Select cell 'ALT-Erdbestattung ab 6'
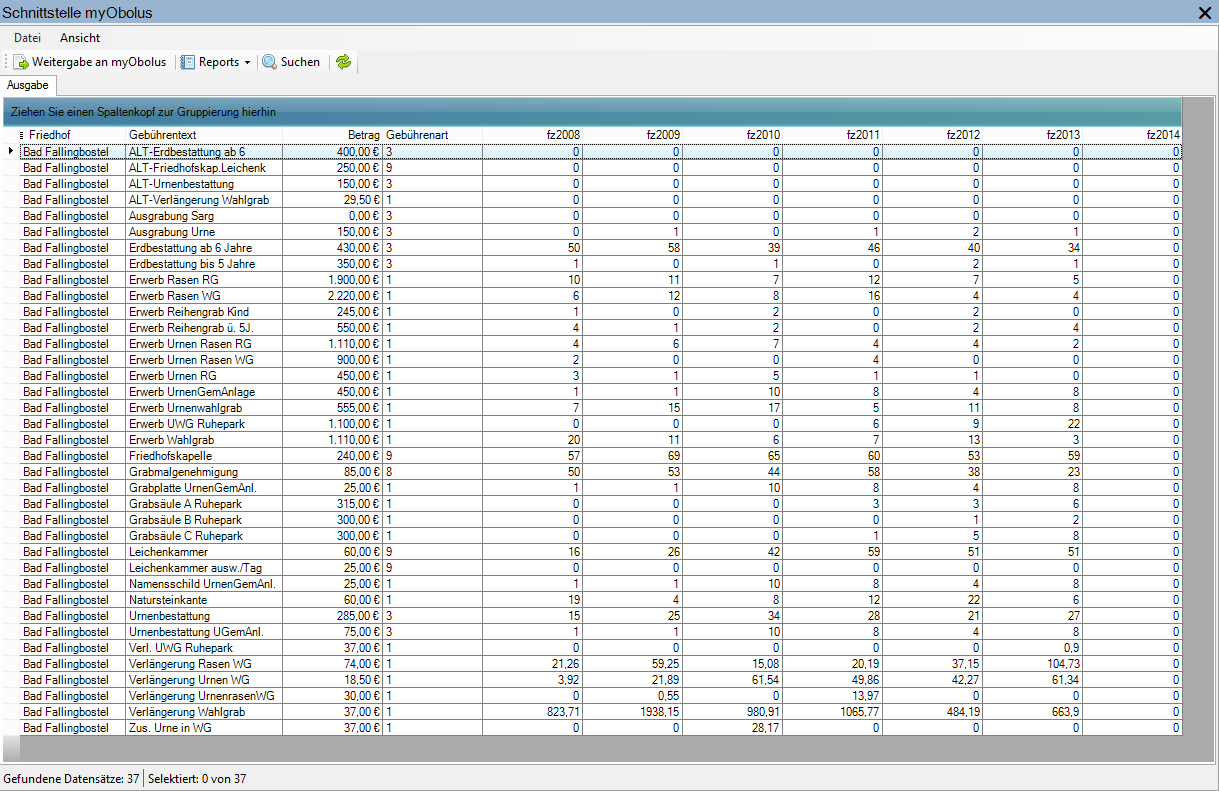The image size is (1219, 791). (x=204, y=152)
